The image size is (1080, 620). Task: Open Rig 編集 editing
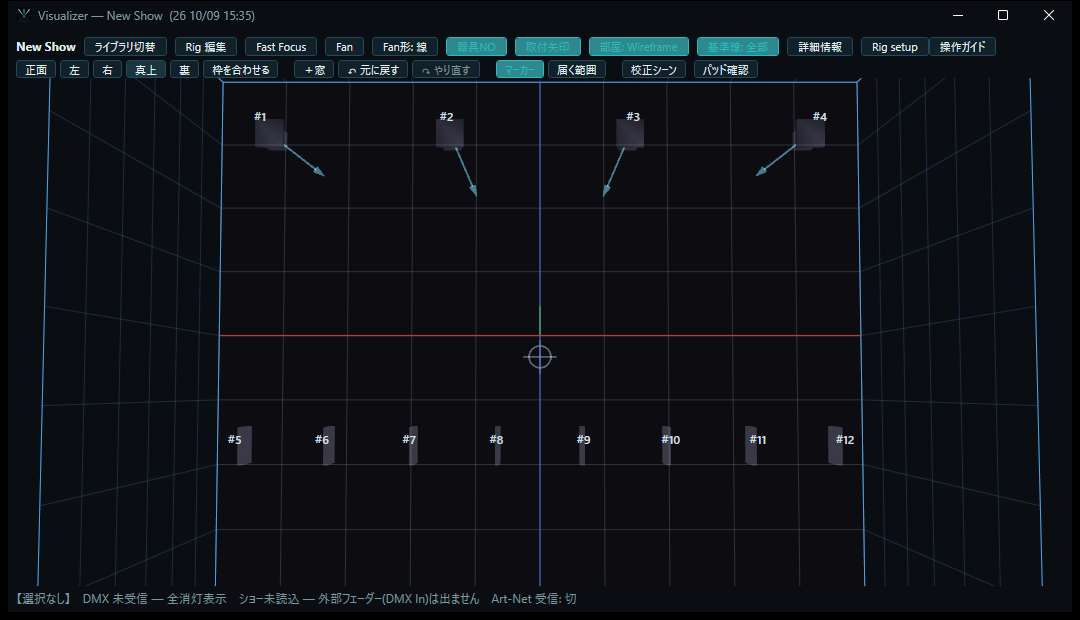coord(206,47)
